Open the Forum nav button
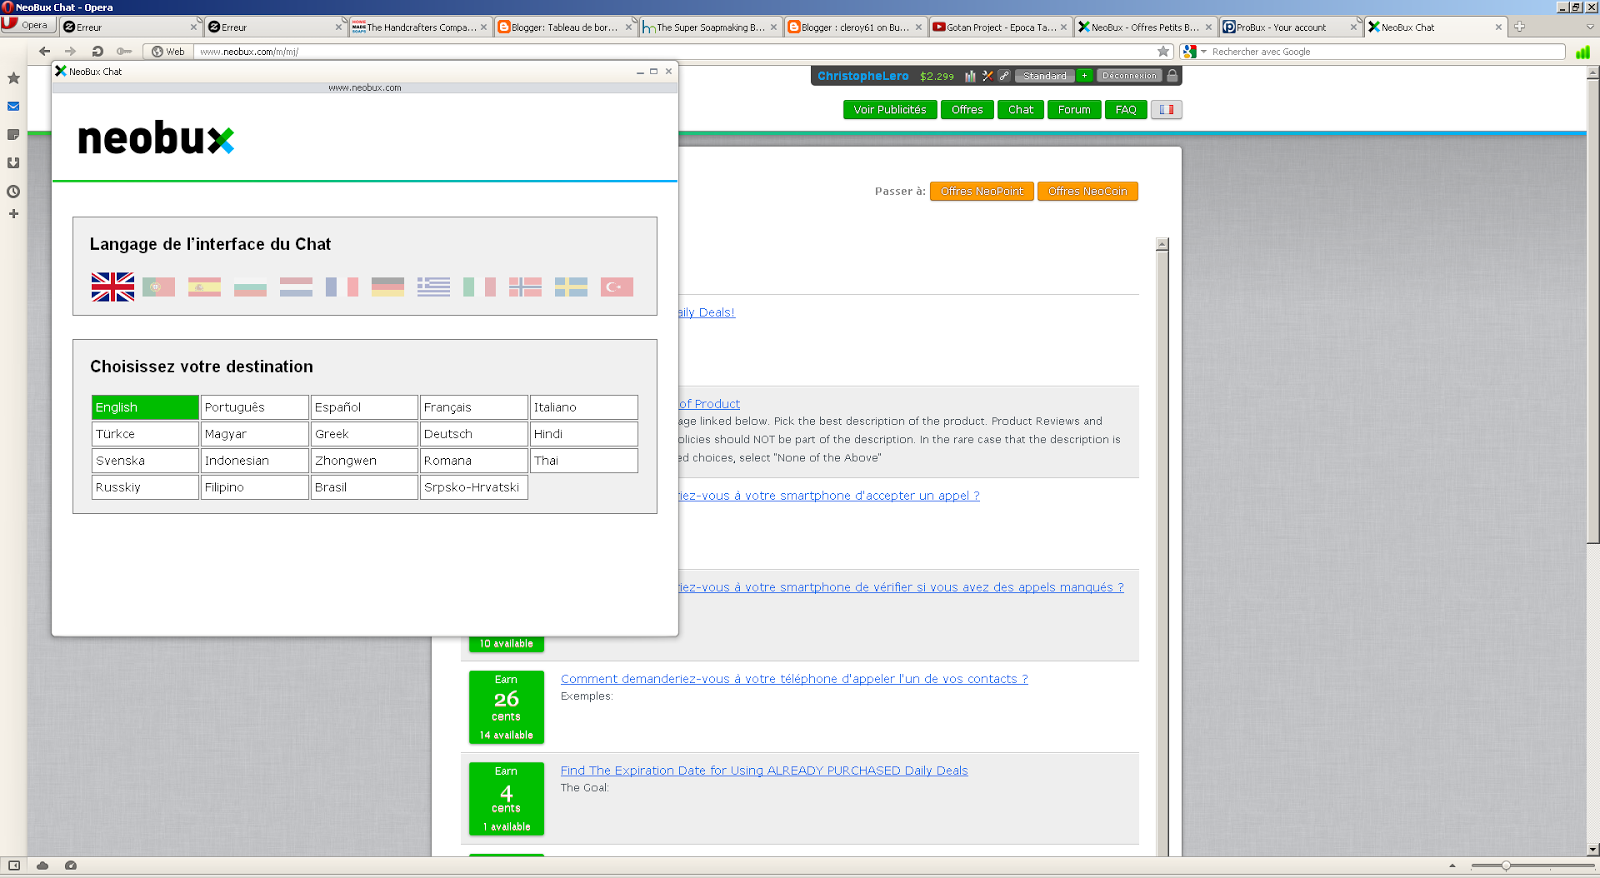The height and width of the screenshot is (878, 1600). point(1075,110)
